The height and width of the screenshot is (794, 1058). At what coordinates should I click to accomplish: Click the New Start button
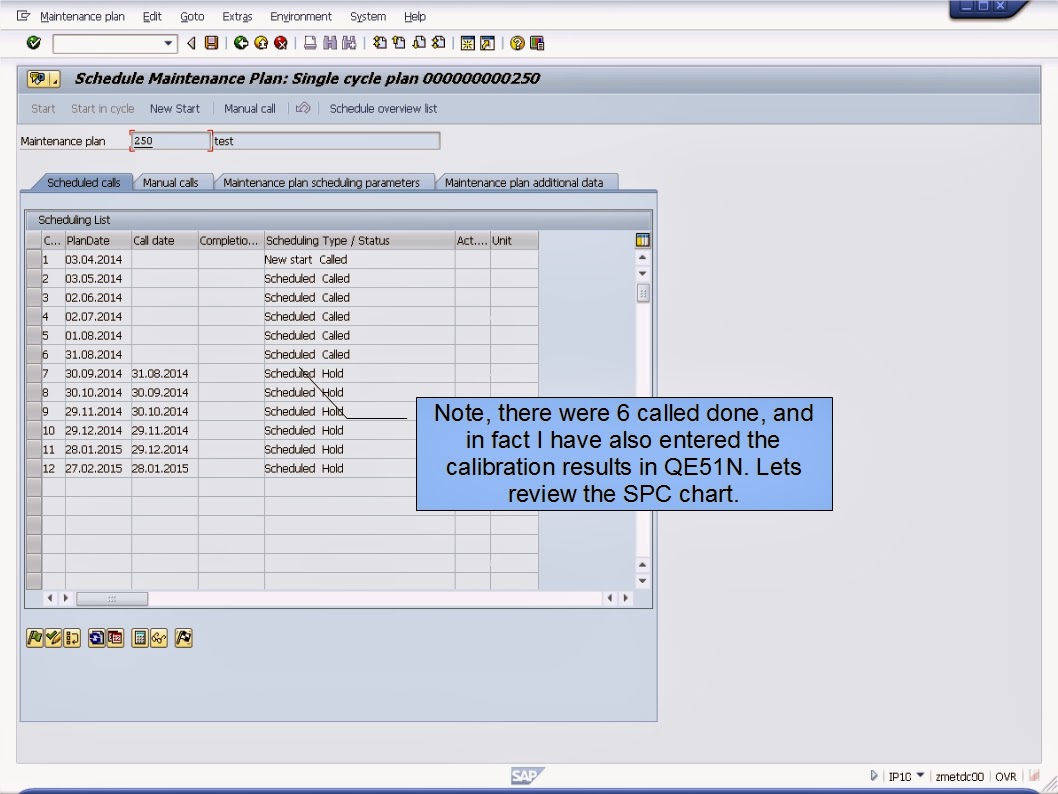pos(175,108)
